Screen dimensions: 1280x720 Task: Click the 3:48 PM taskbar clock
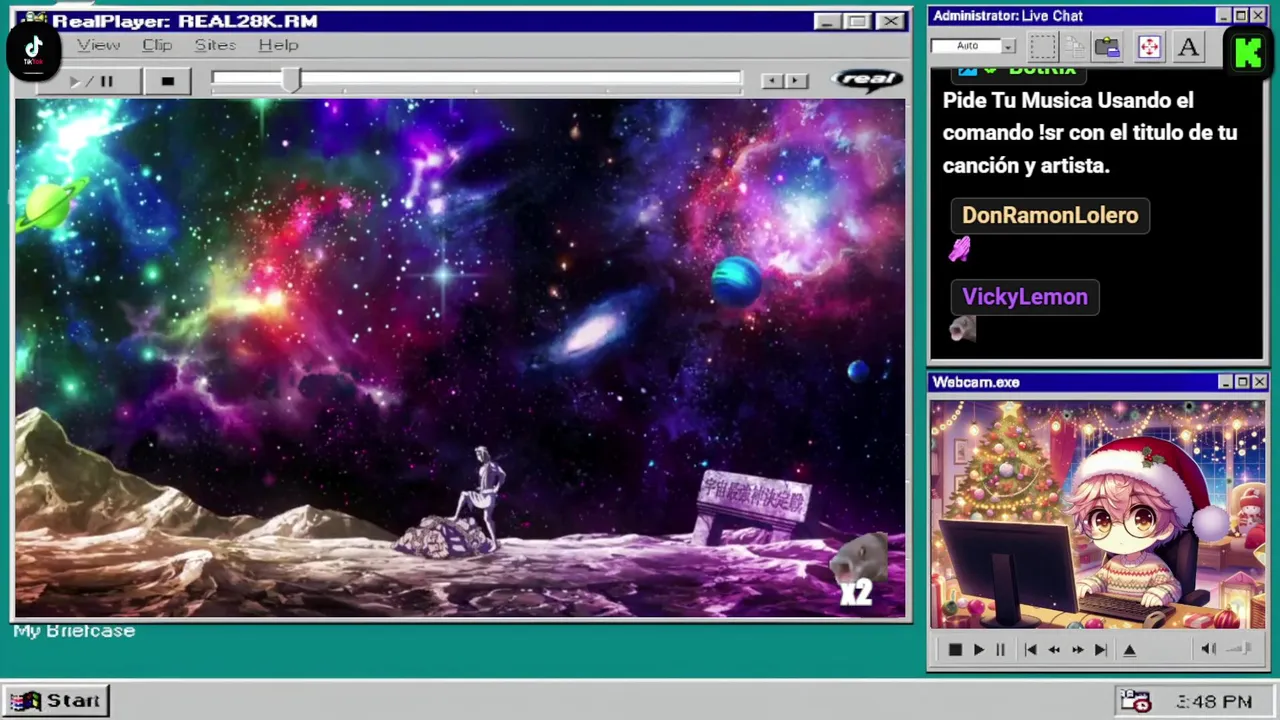click(x=1214, y=702)
